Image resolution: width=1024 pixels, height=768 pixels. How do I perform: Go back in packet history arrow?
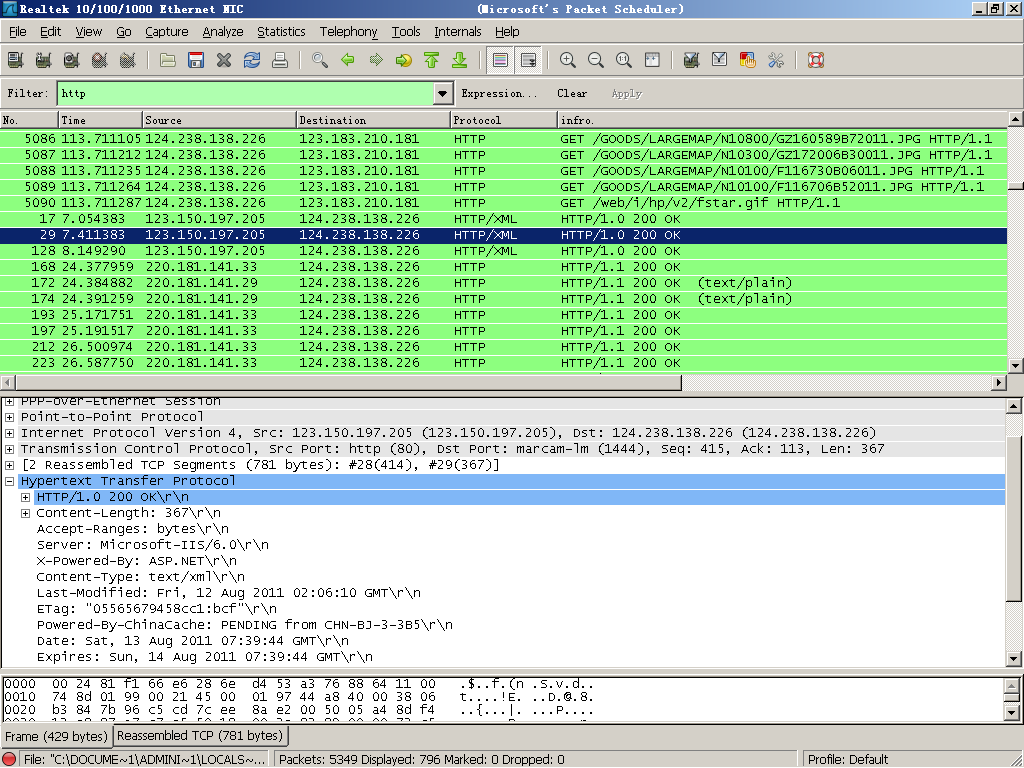tap(348, 60)
